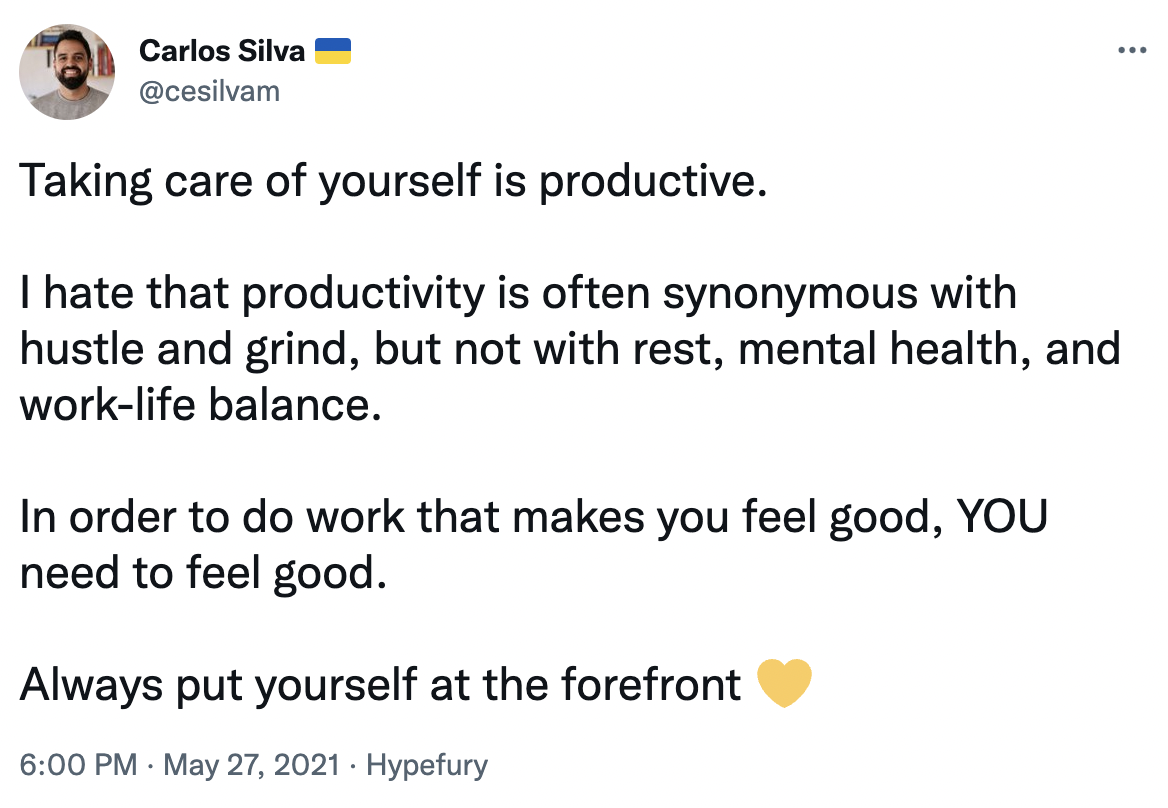Open the @cesilvam handle link
1168x808 pixels.
pyautogui.click(x=209, y=92)
